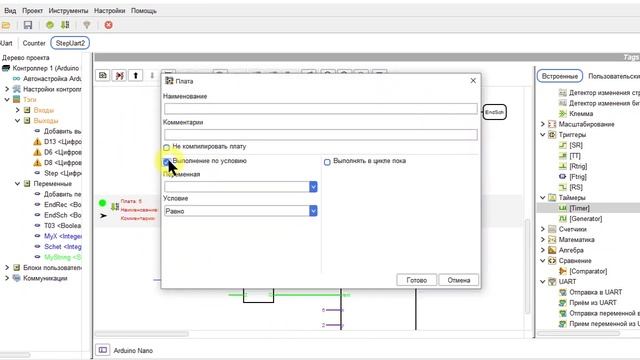Open the Вид menu
The height and width of the screenshot is (360, 640).
(x=10, y=11)
